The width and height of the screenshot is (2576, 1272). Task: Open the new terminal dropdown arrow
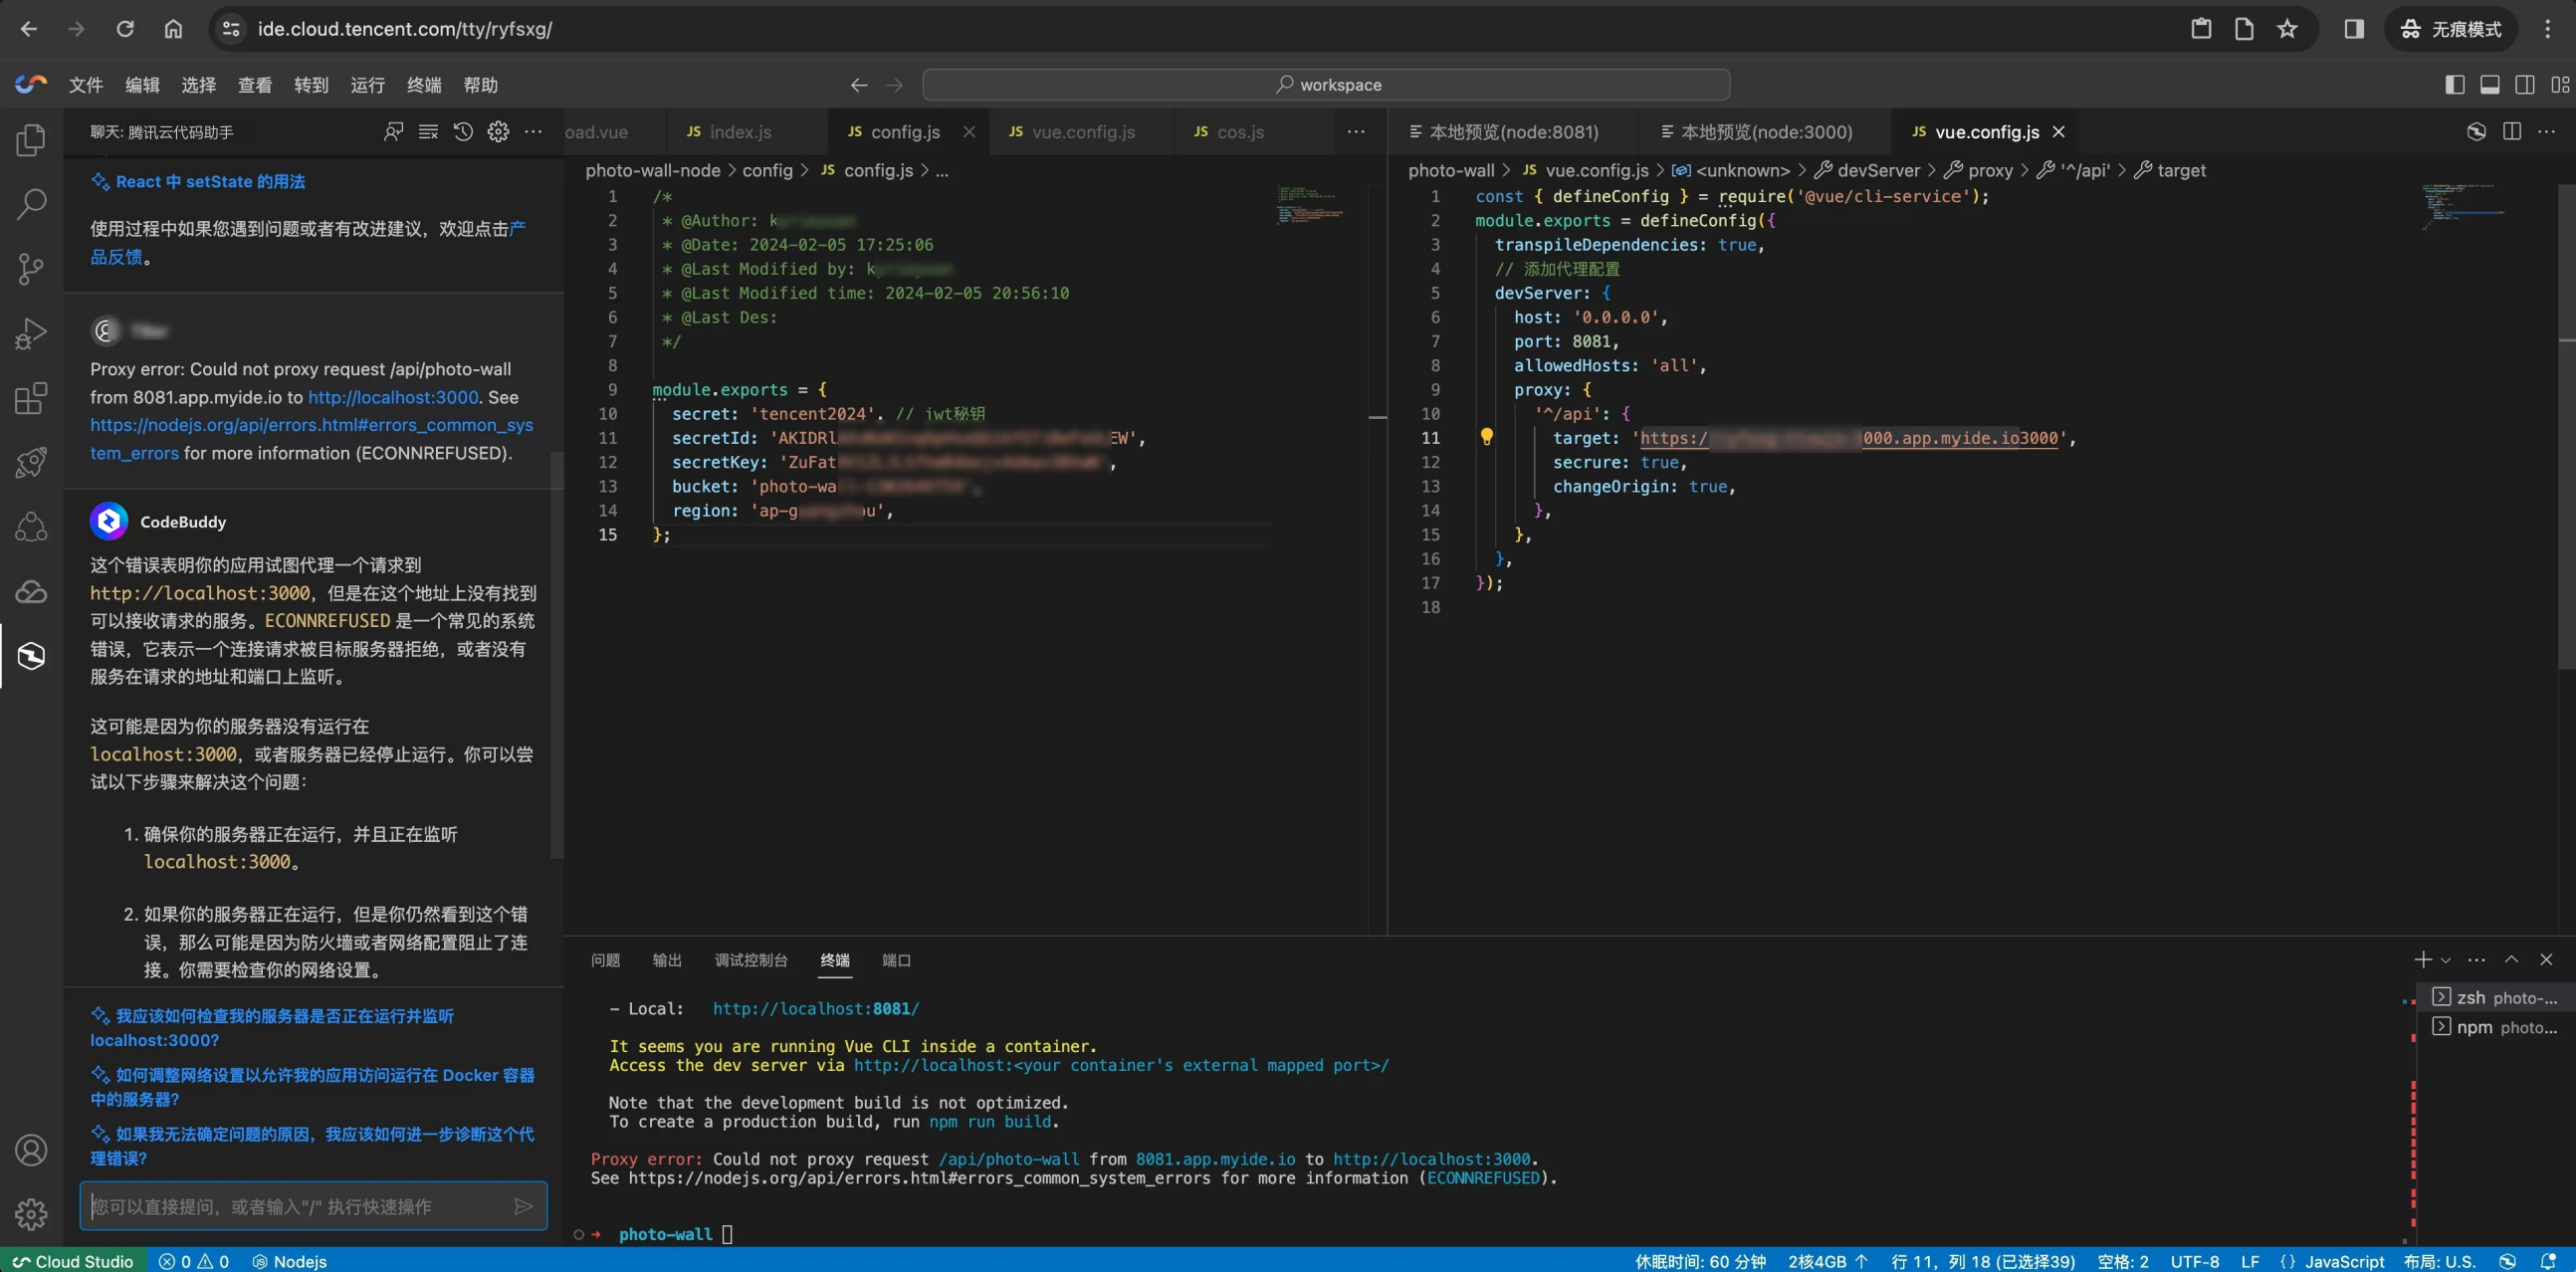[x=2446, y=960]
